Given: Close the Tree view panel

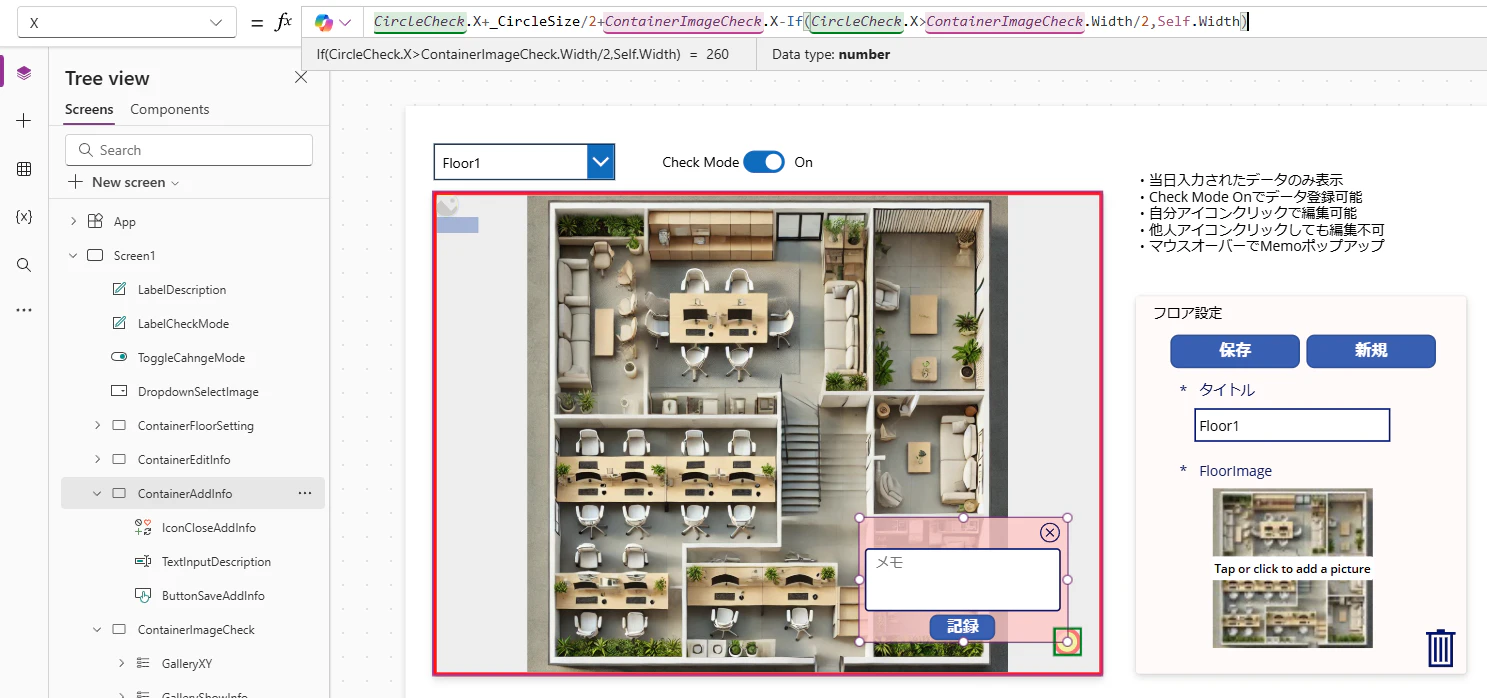Looking at the screenshot, I should [301, 77].
